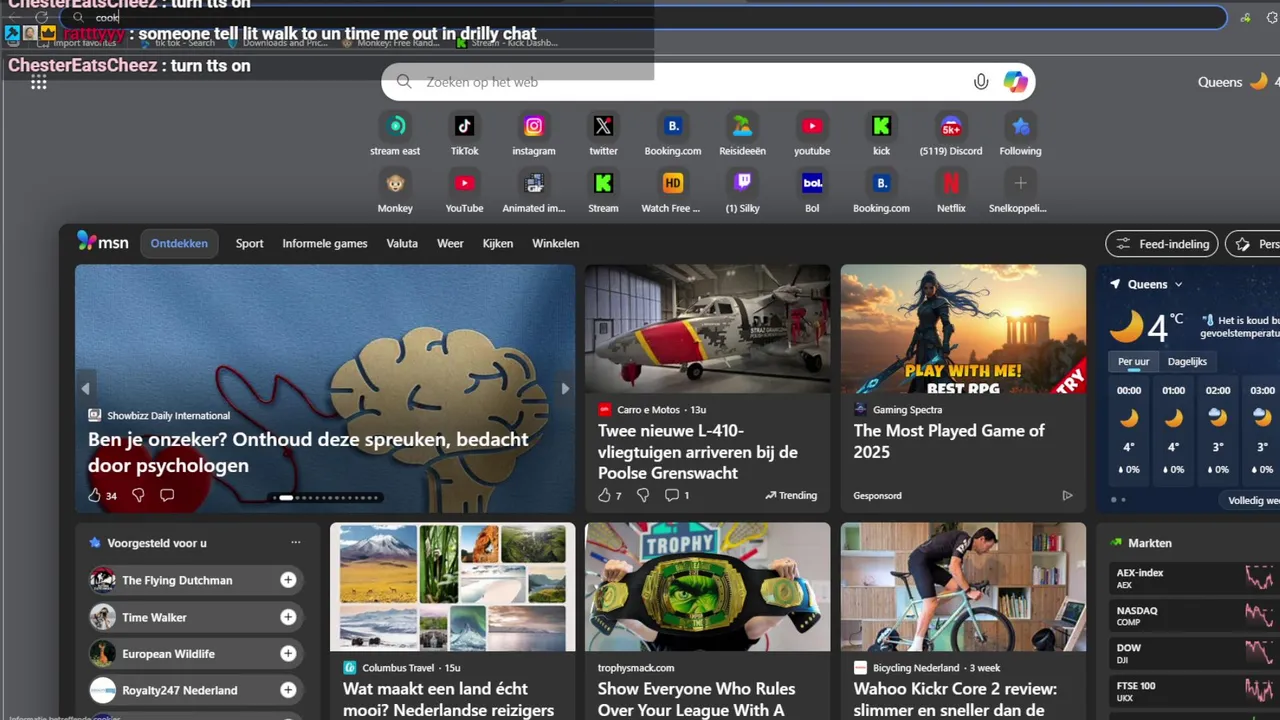Viewport: 1280px width, 720px height.
Task: Open the AEX-index market row
Action: click(x=1195, y=578)
